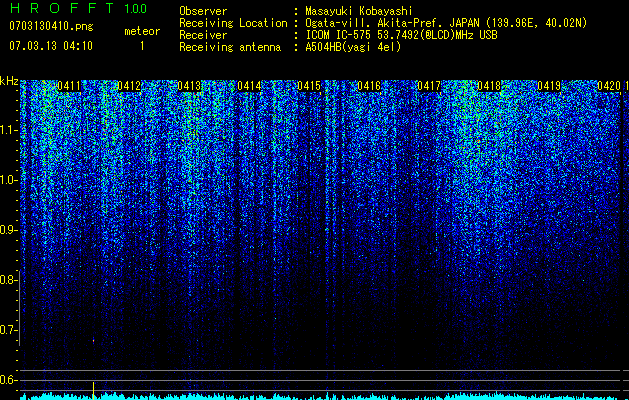Click the kHz axis unit label

coord(9,81)
